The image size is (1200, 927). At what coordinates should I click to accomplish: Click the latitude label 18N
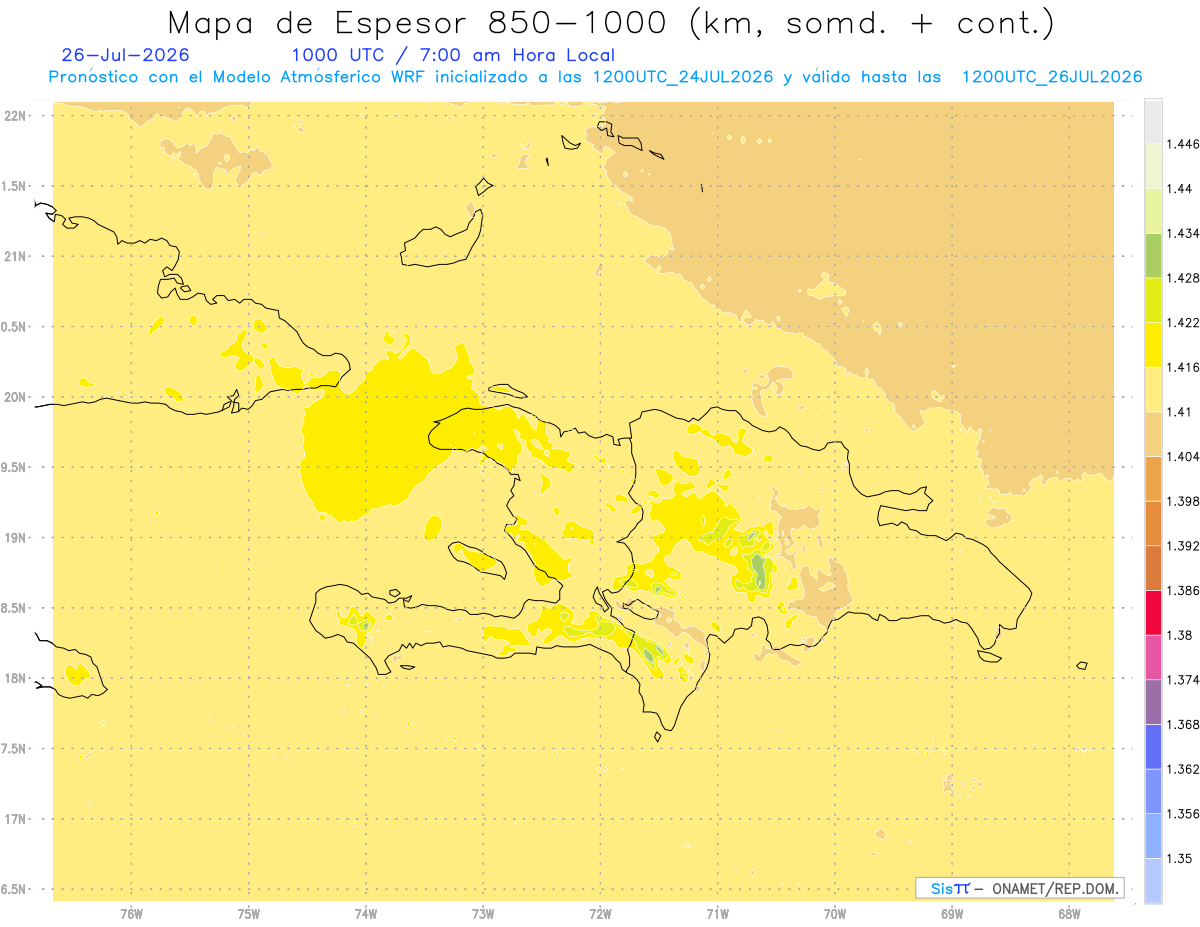coord(14,678)
